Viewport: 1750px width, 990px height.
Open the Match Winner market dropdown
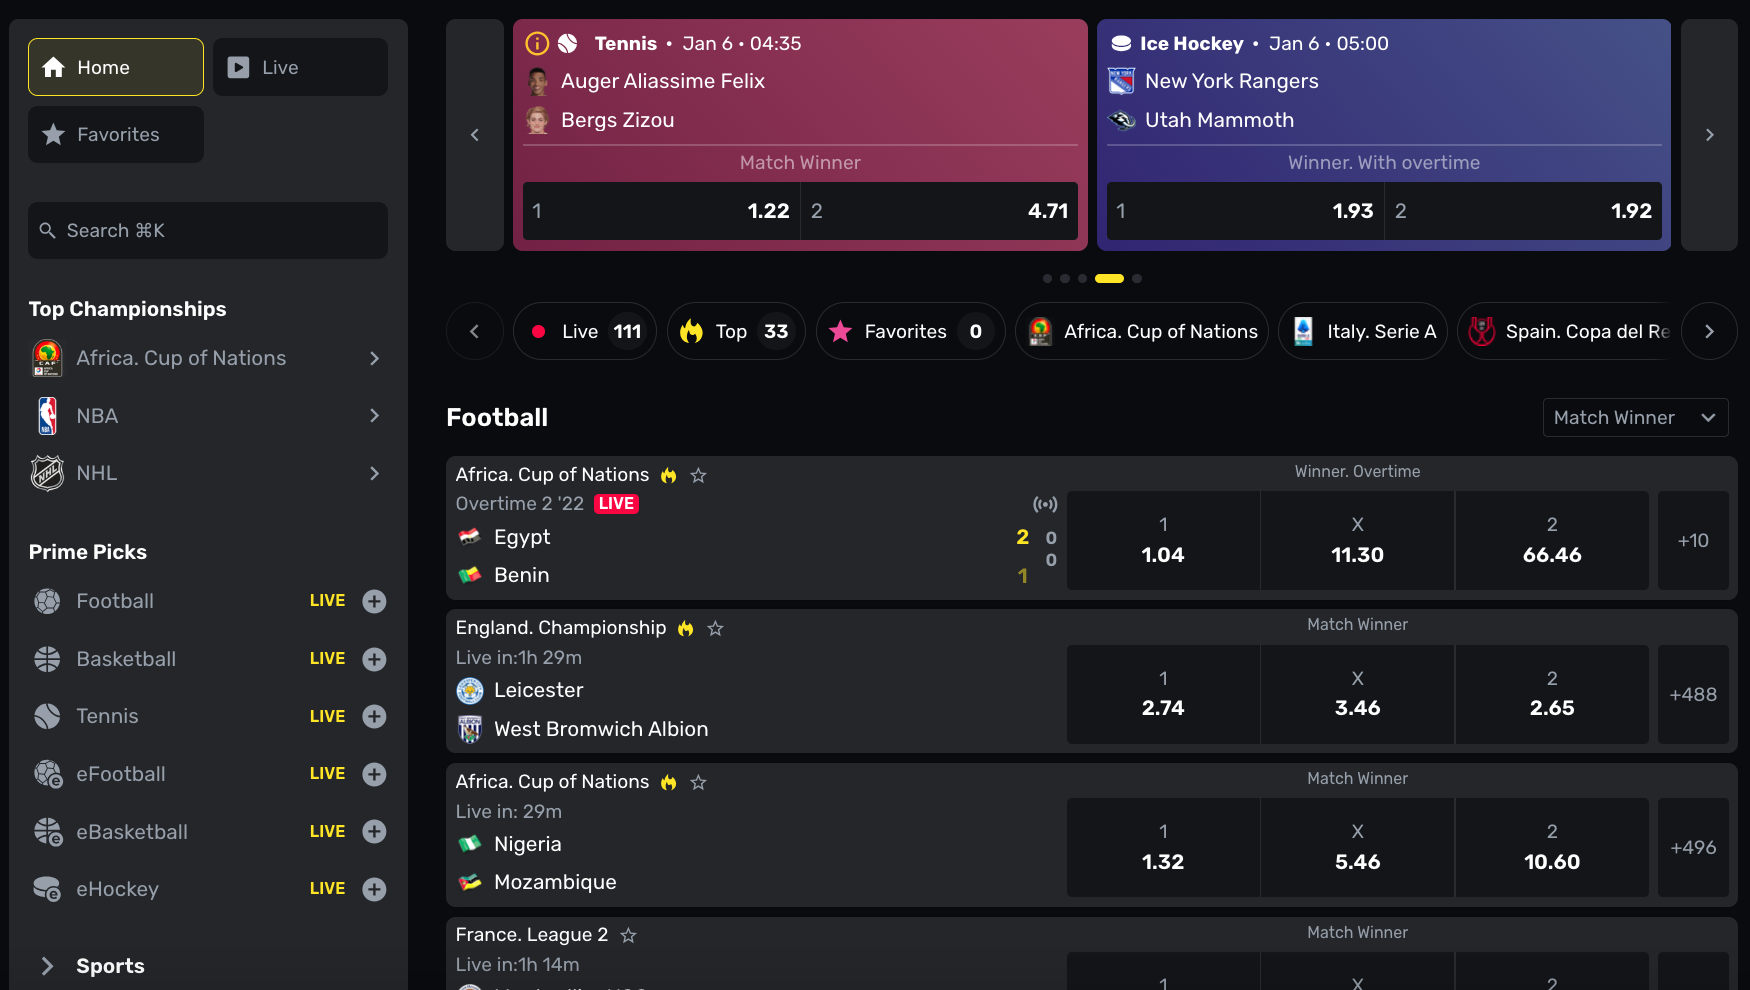[1635, 418]
